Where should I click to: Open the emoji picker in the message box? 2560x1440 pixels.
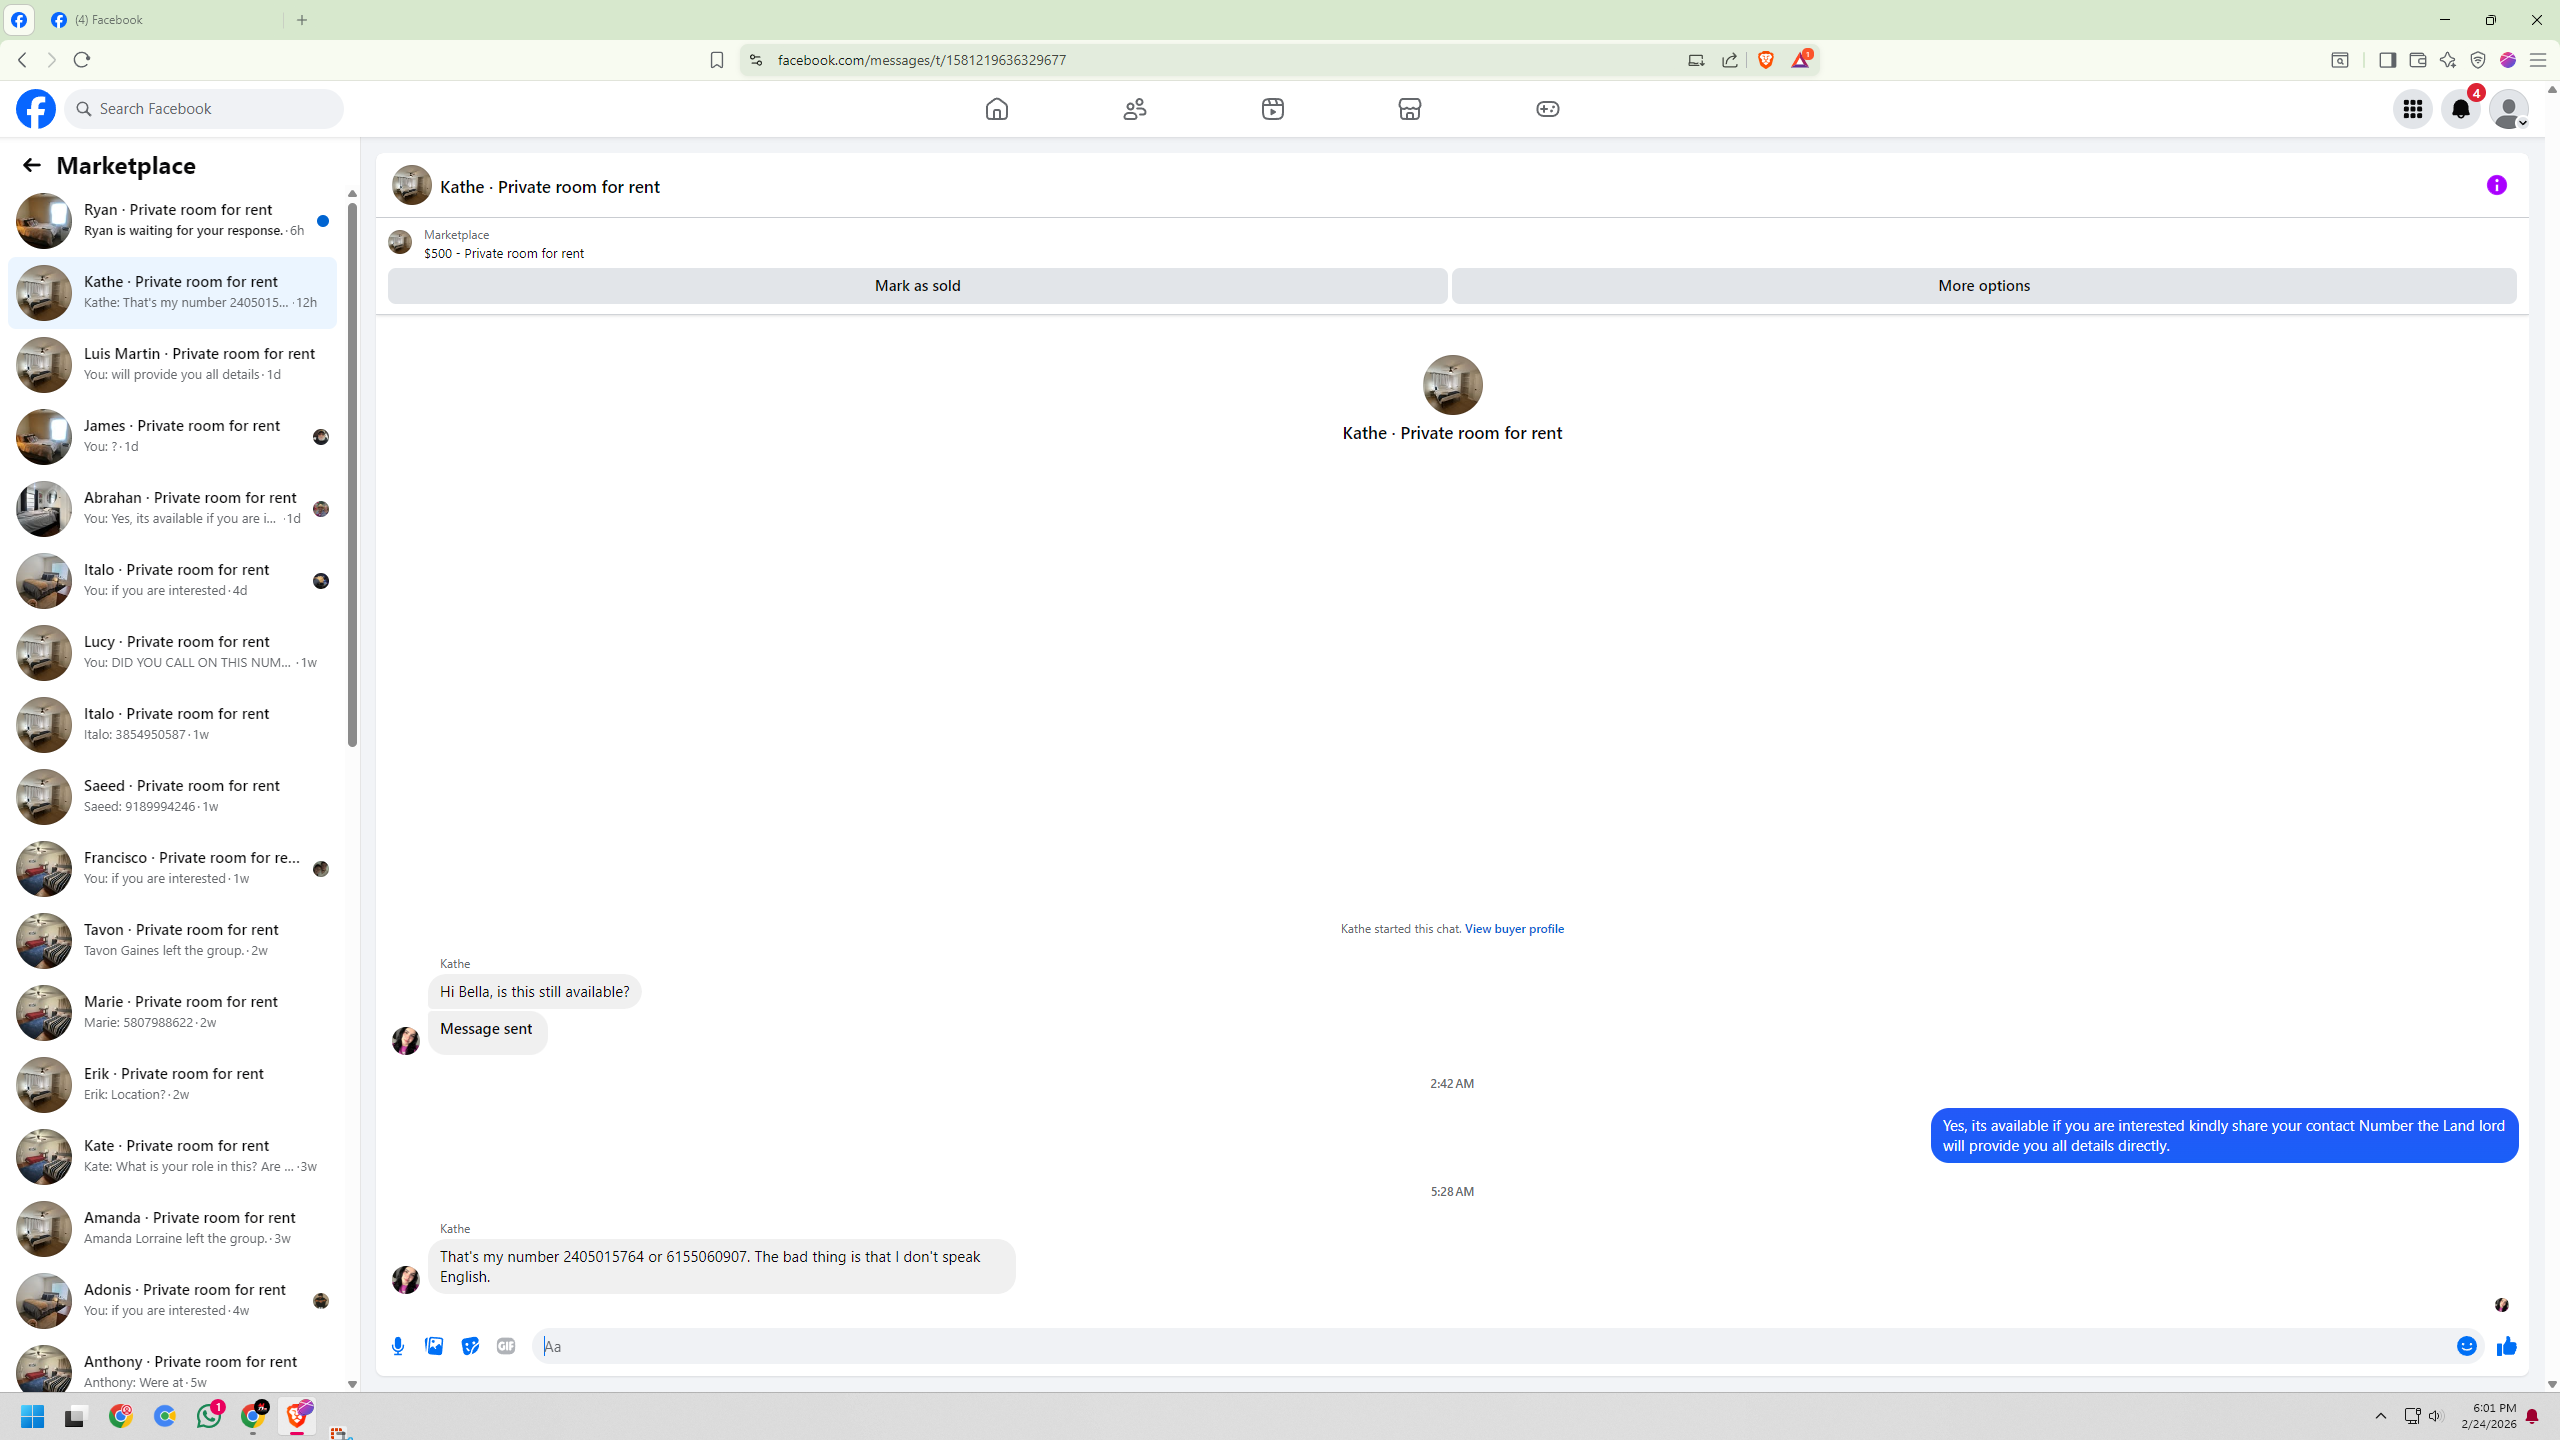tap(2466, 1346)
